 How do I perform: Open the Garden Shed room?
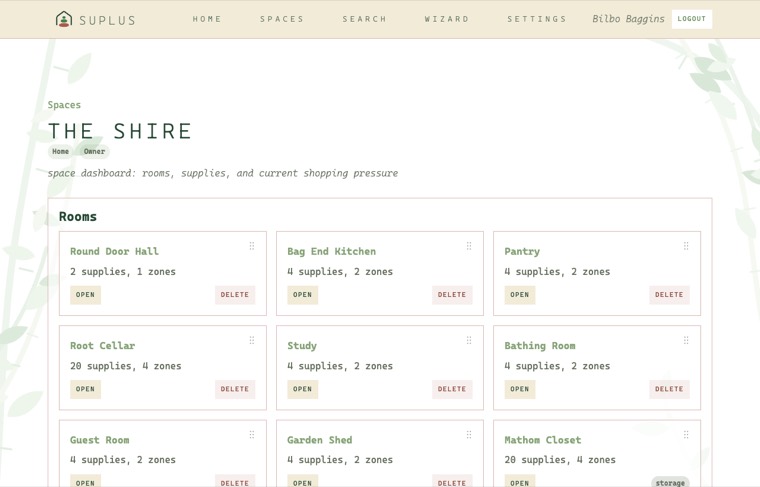(x=302, y=481)
